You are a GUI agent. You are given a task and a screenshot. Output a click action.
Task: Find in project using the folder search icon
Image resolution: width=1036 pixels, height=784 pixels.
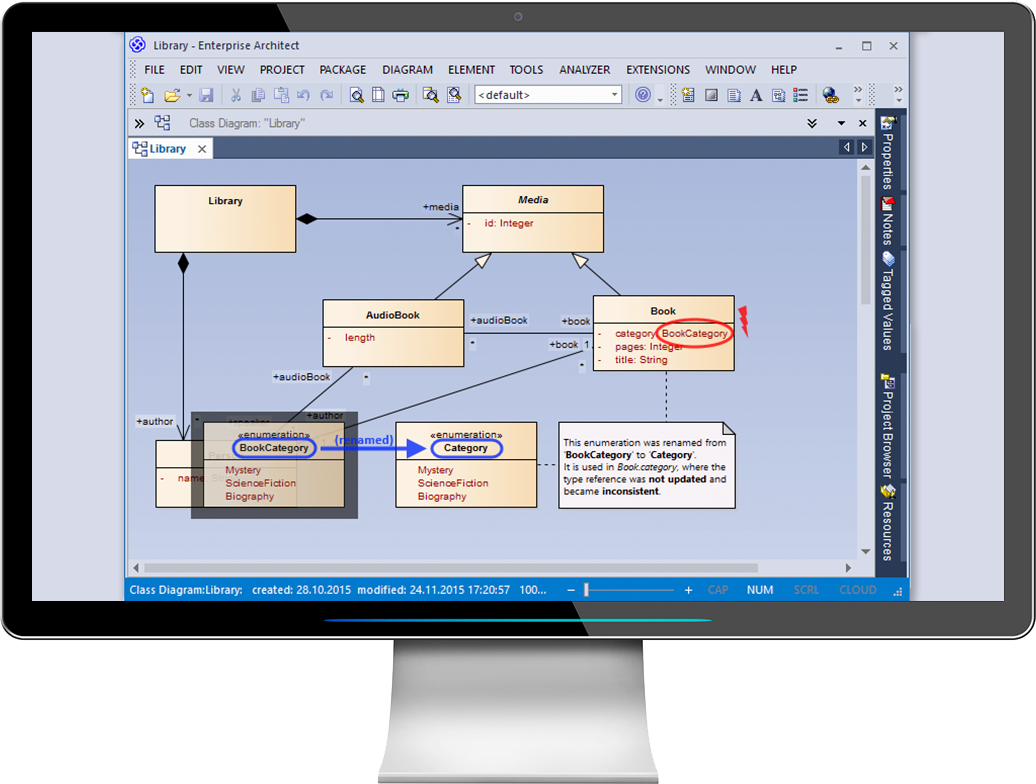click(430, 95)
